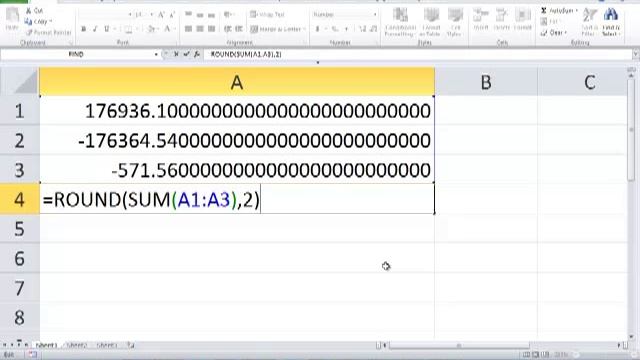Screen dimensions: 640x360
Task: Click AutoSum button
Action: tap(558, 11)
